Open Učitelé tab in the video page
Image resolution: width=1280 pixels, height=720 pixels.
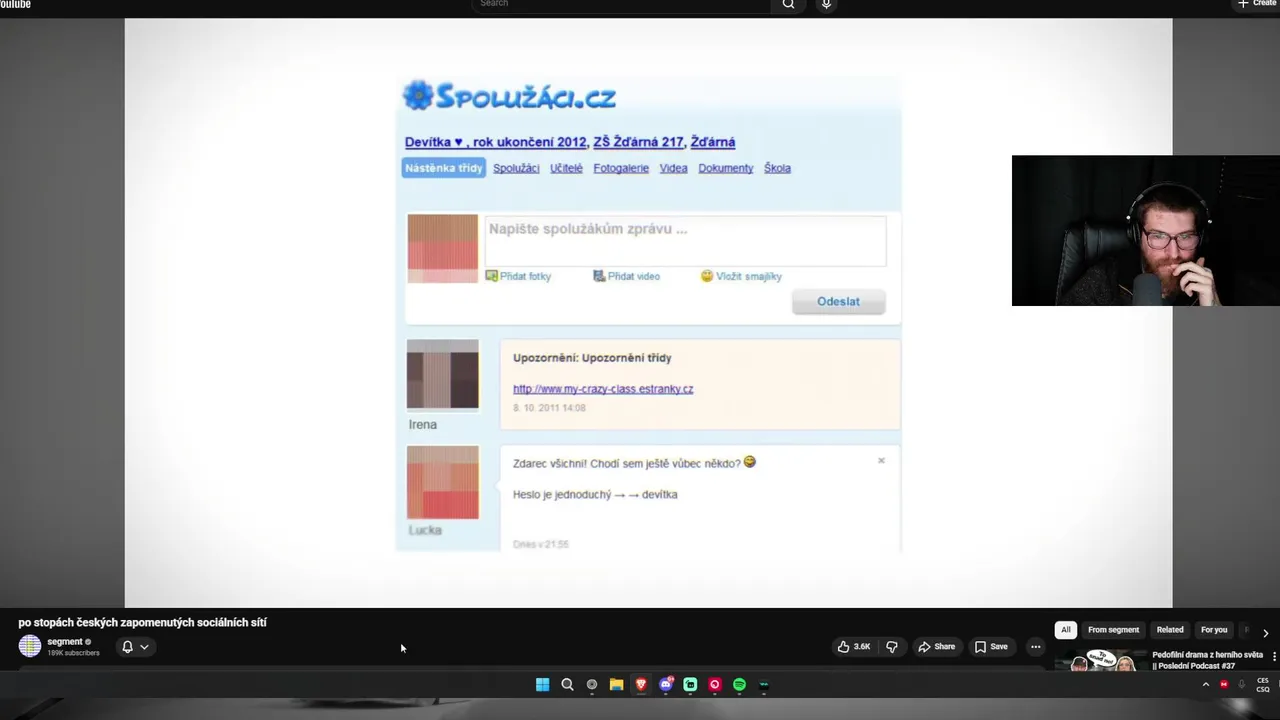[x=566, y=168]
